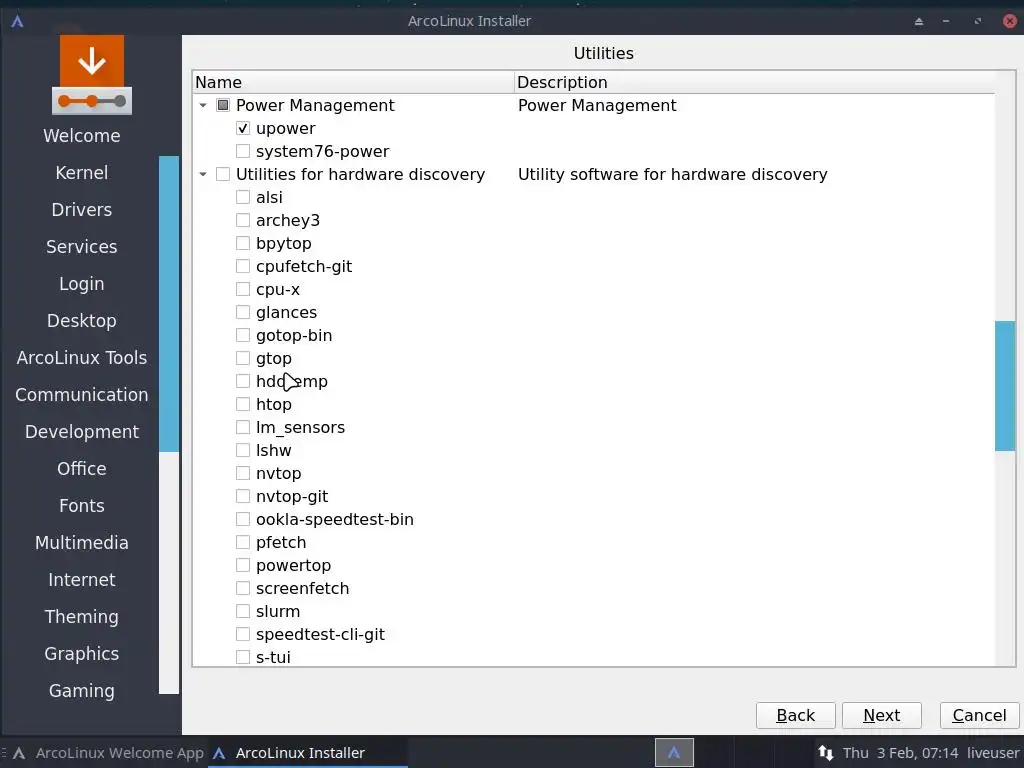Go to the Fonts step

click(82, 506)
